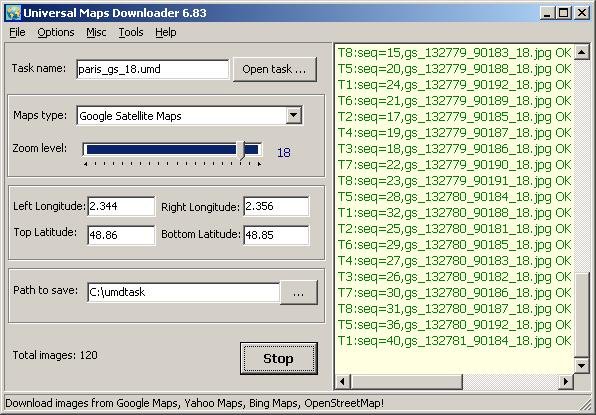The image size is (596, 415).
Task: Click the Task name input field
Action: (152, 69)
